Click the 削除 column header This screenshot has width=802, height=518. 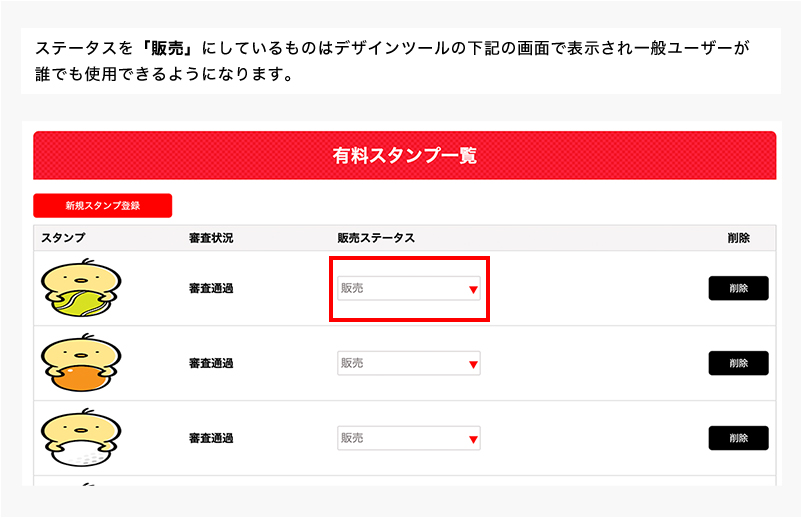[x=738, y=238]
